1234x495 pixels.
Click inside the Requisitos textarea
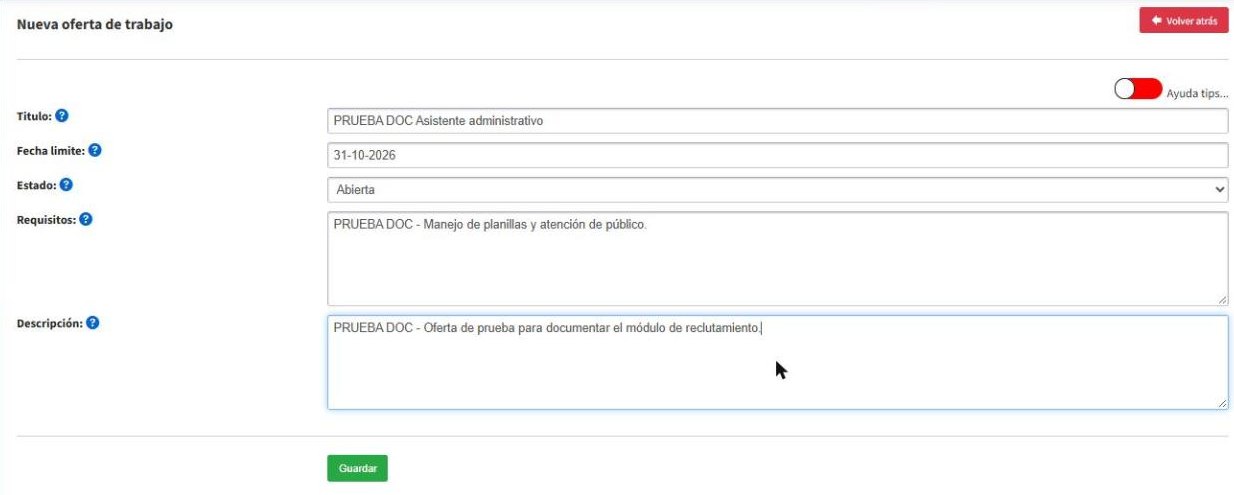pyautogui.click(x=777, y=258)
